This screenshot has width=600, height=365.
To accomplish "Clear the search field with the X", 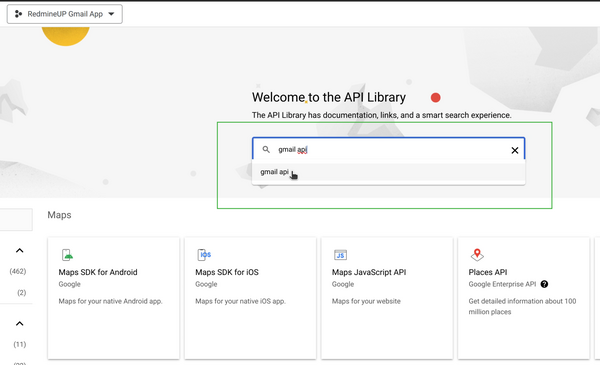I will point(515,150).
